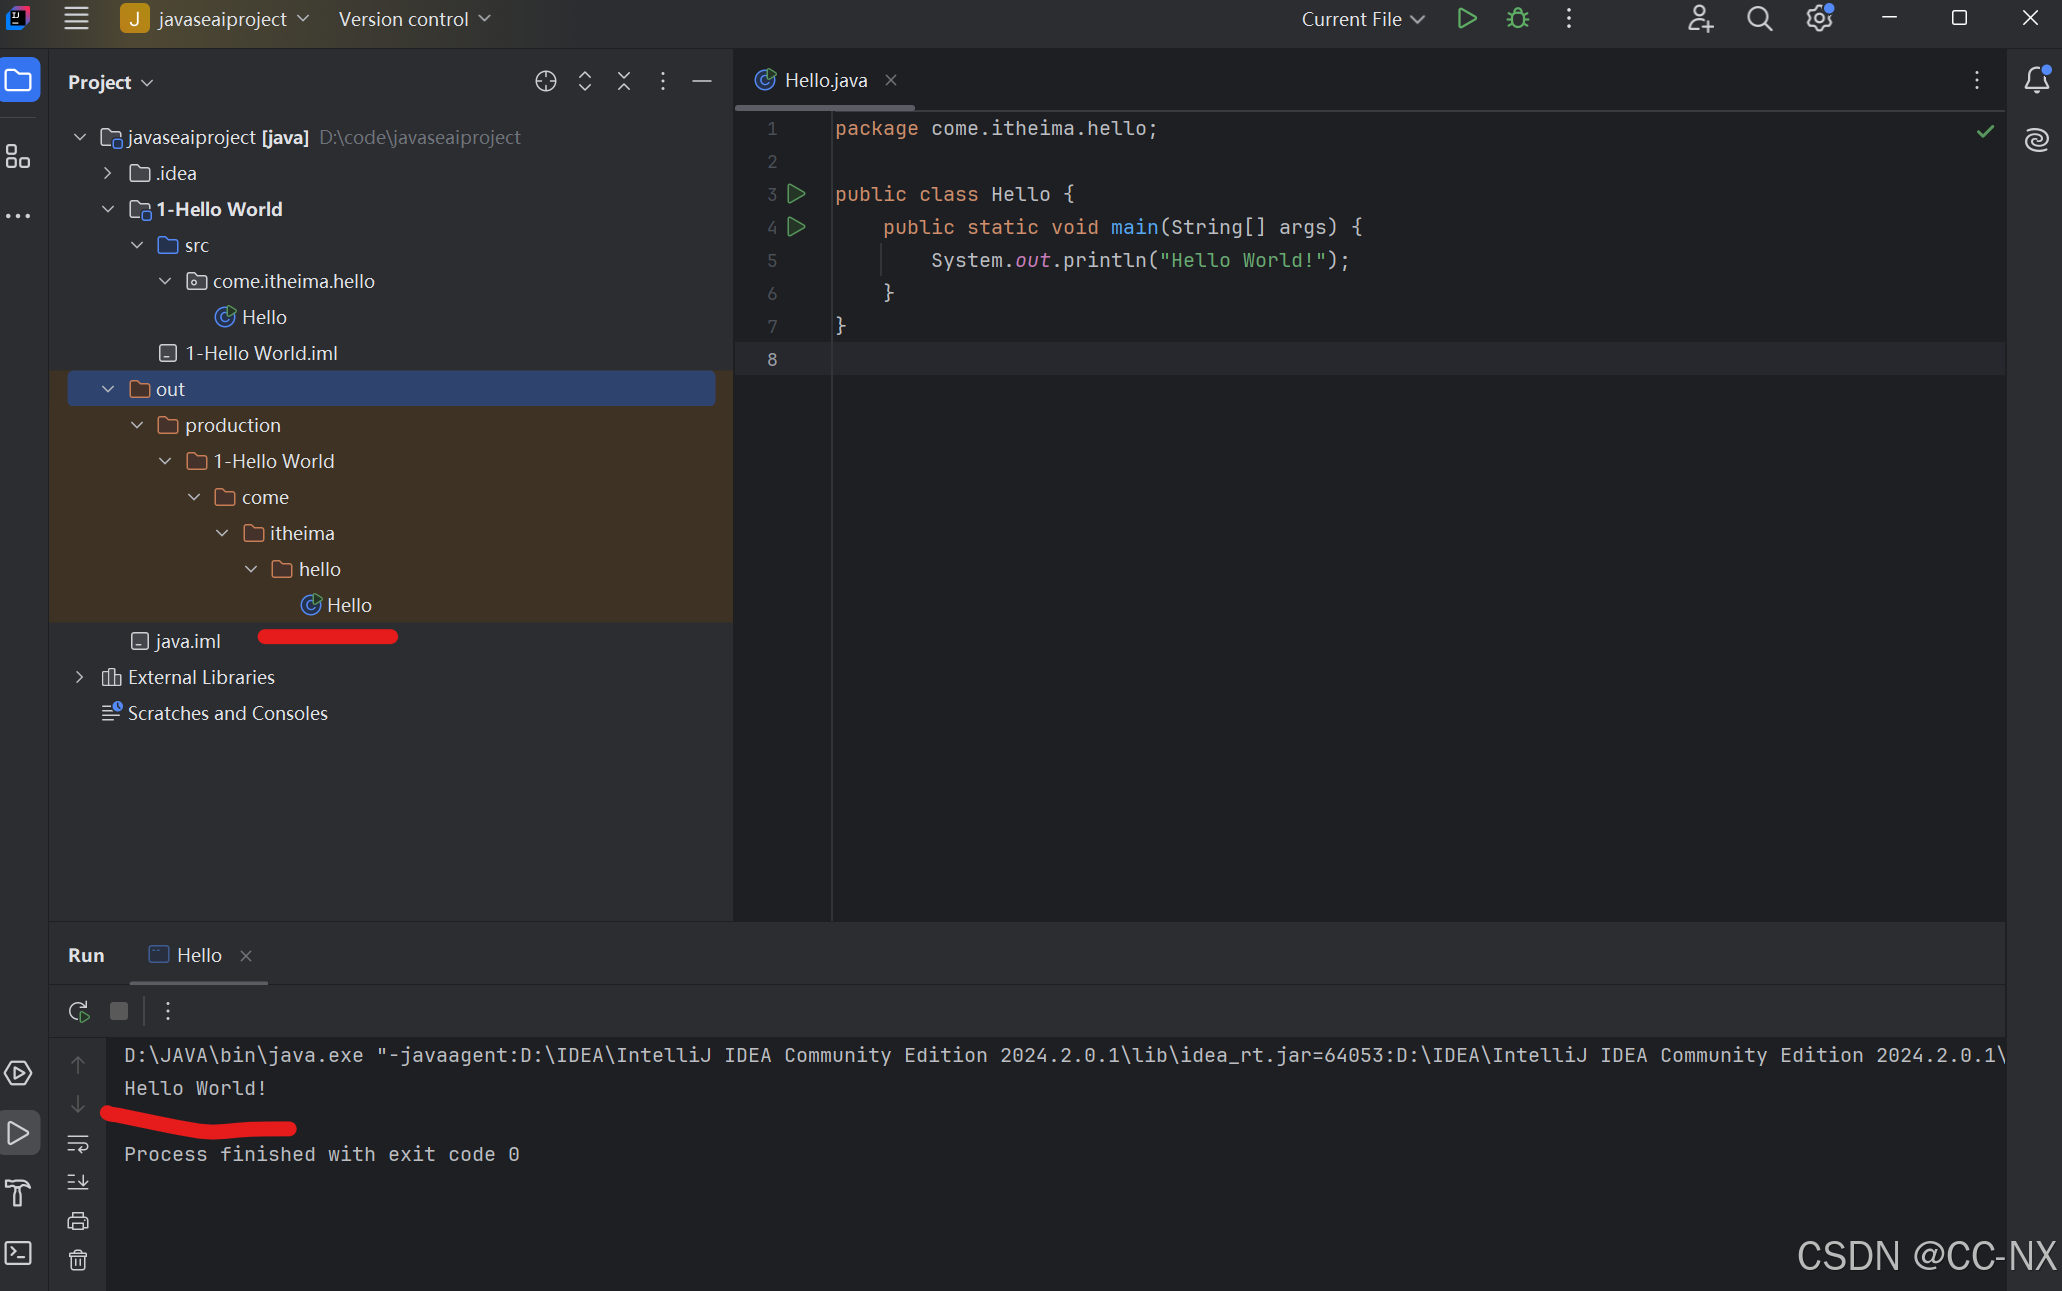Image resolution: width=2062 pixels, height=1291 pixels.
Task: Toggle scroll to end icon in console
Action: 78,1182
